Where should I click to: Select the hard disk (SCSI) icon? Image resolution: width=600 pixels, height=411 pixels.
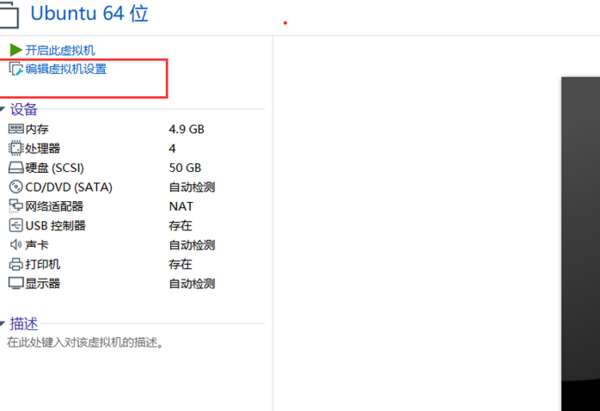click(16, 168)
